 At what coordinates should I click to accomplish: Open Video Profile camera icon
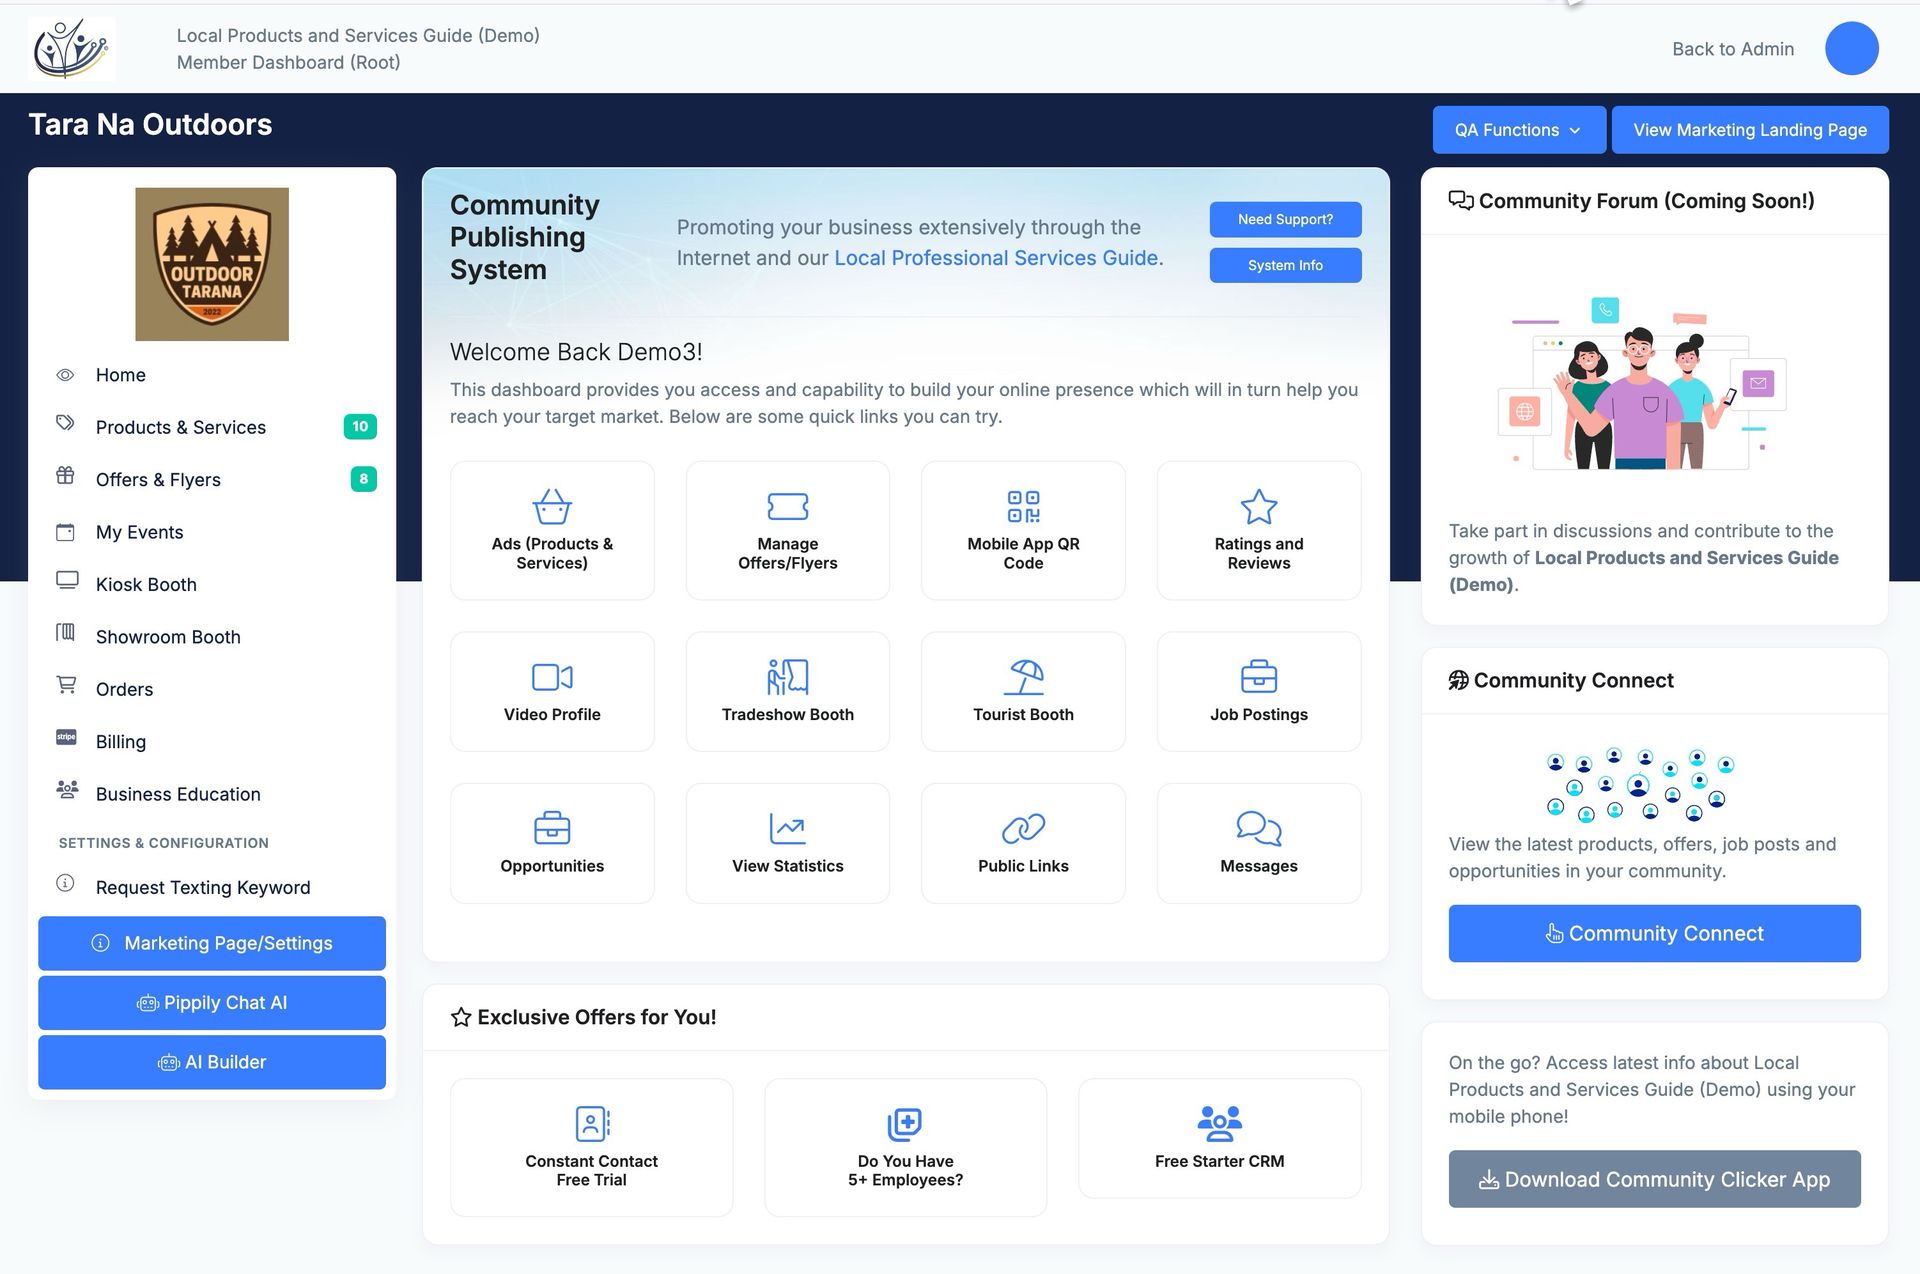point(552,677)
